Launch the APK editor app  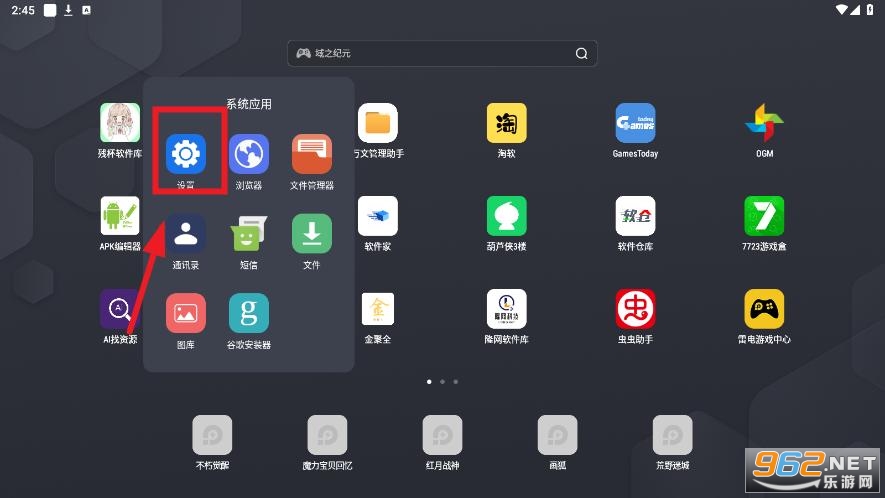click(120, 216)
